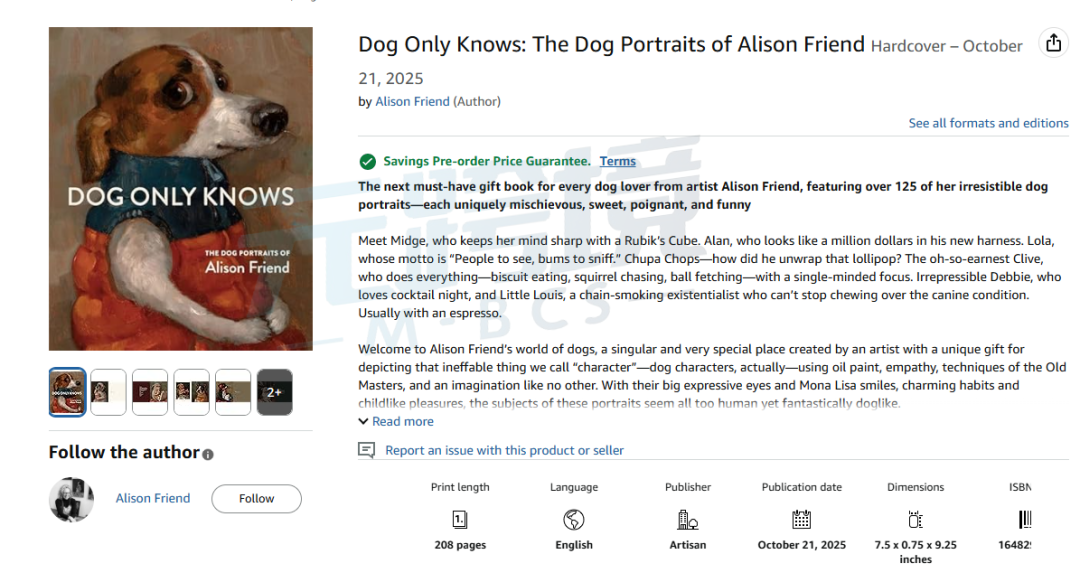Click the green Pre-order Guarantee checkmark icon
This screenshot has width=1080, height=573.
pos(368,162)
